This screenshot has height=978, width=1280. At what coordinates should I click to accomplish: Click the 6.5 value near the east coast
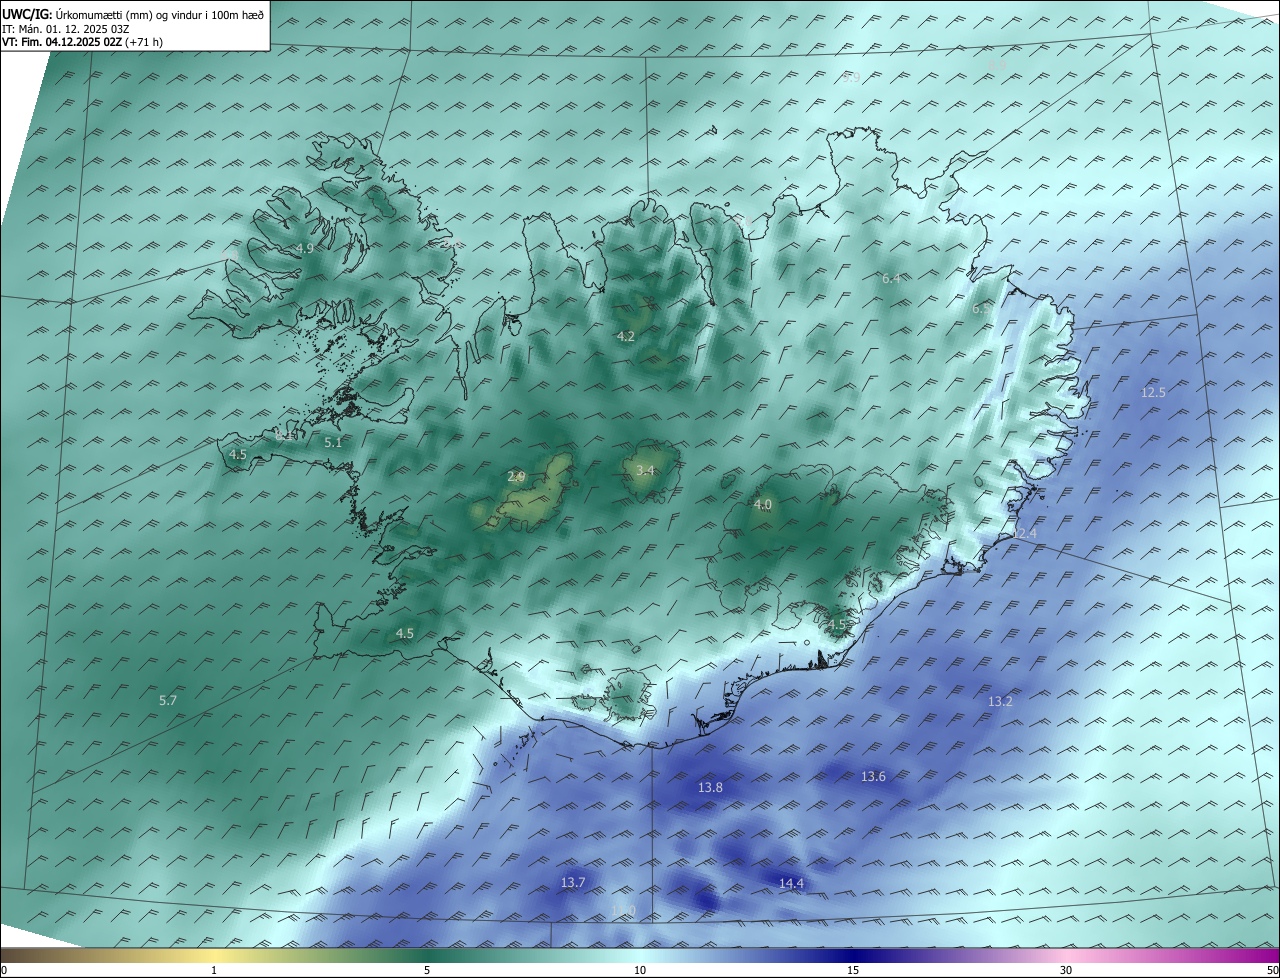tap(981, 309)
